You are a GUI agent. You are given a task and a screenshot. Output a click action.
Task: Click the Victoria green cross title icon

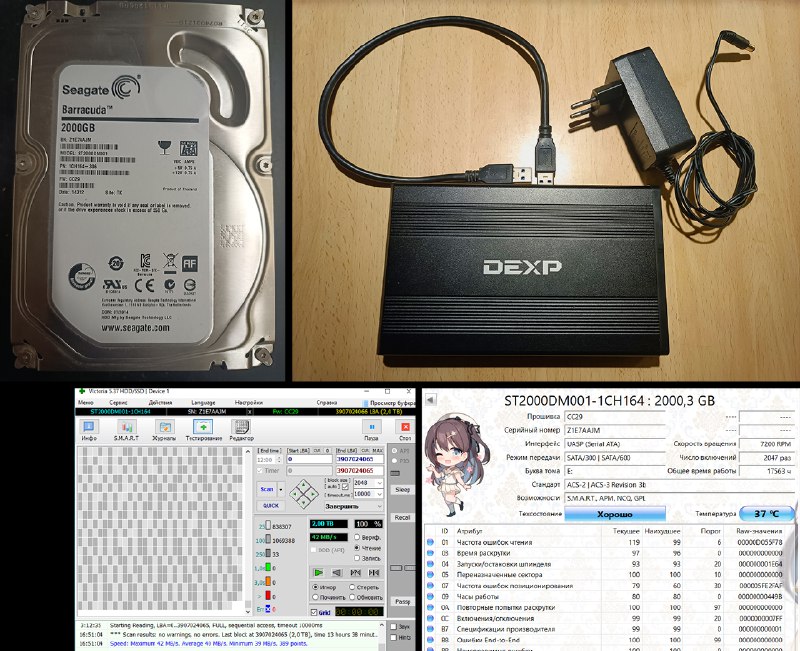pos(82,391)
